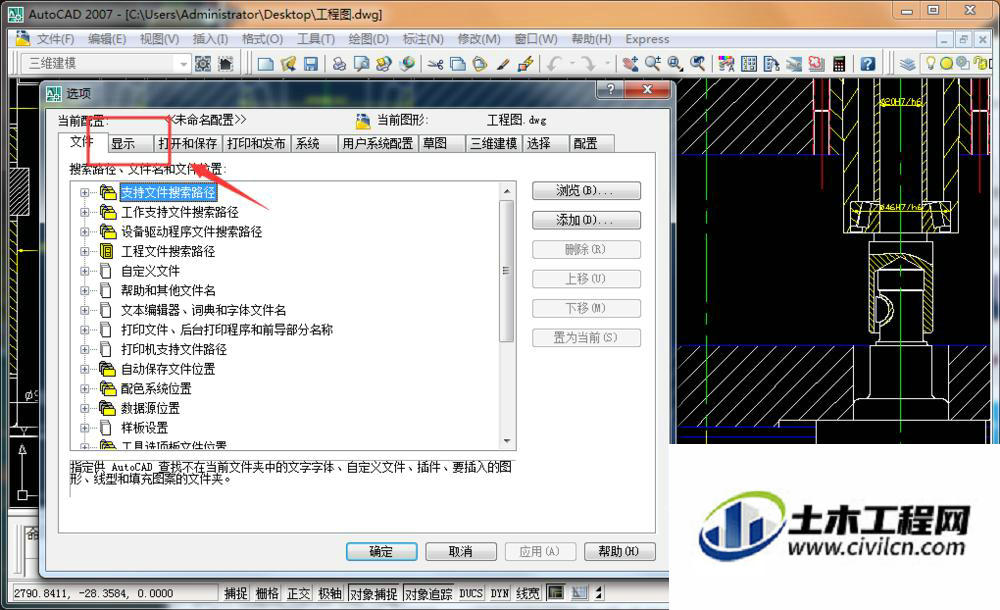Click the 取消 button

[x=460, y=551]
